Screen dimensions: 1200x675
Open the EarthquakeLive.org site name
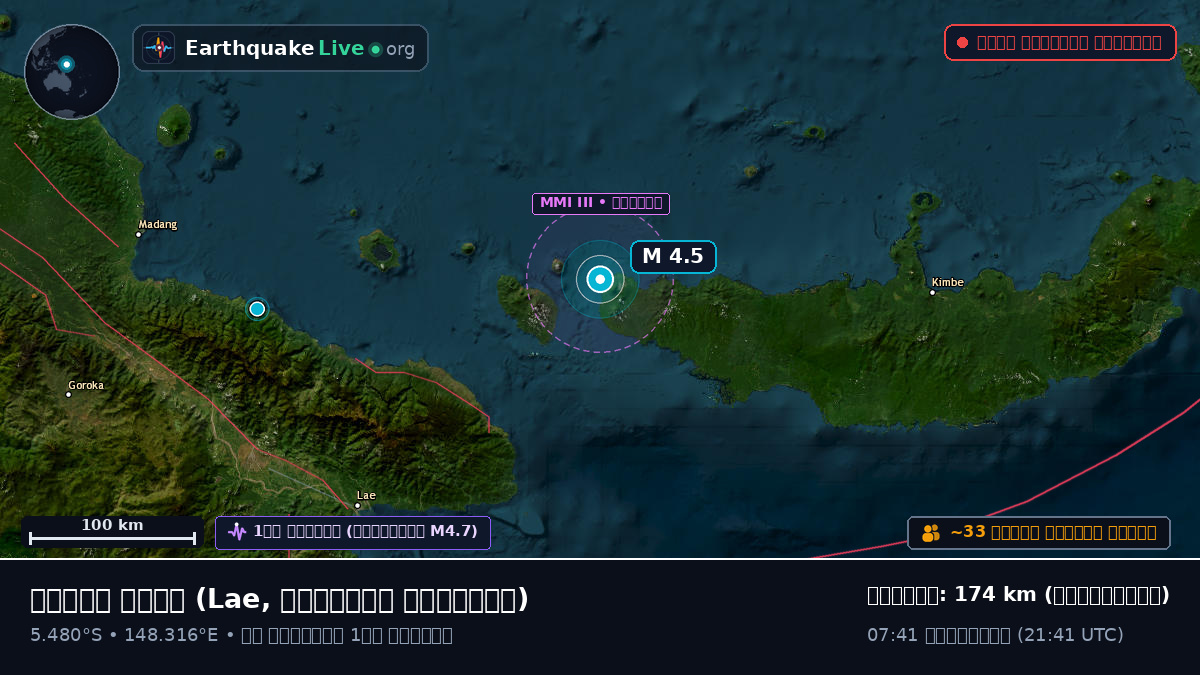[300, 49]
